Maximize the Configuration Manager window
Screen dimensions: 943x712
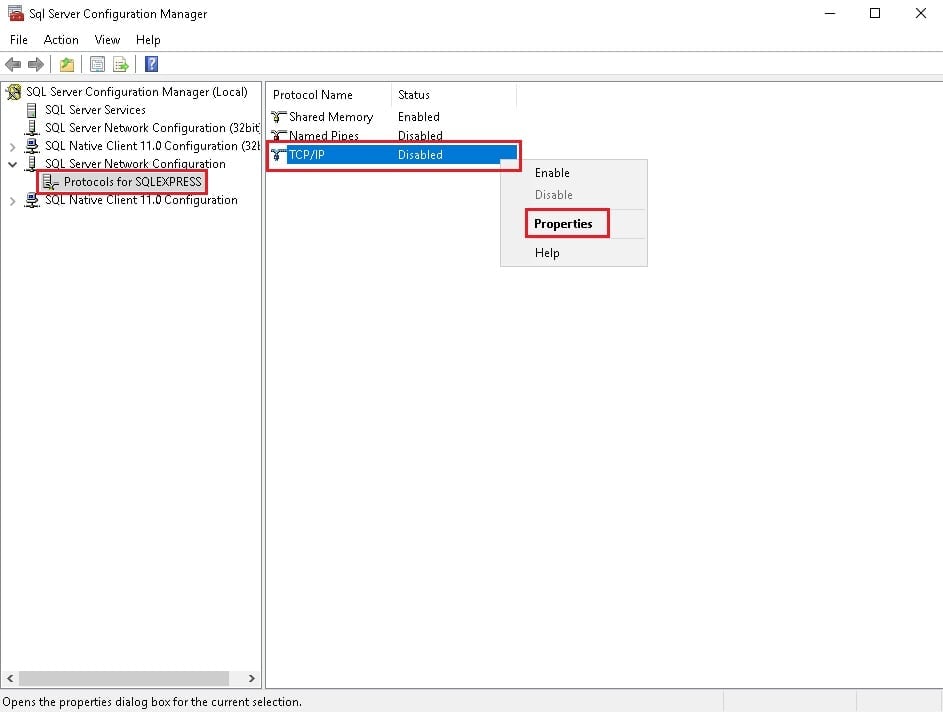tap(875, 13)
